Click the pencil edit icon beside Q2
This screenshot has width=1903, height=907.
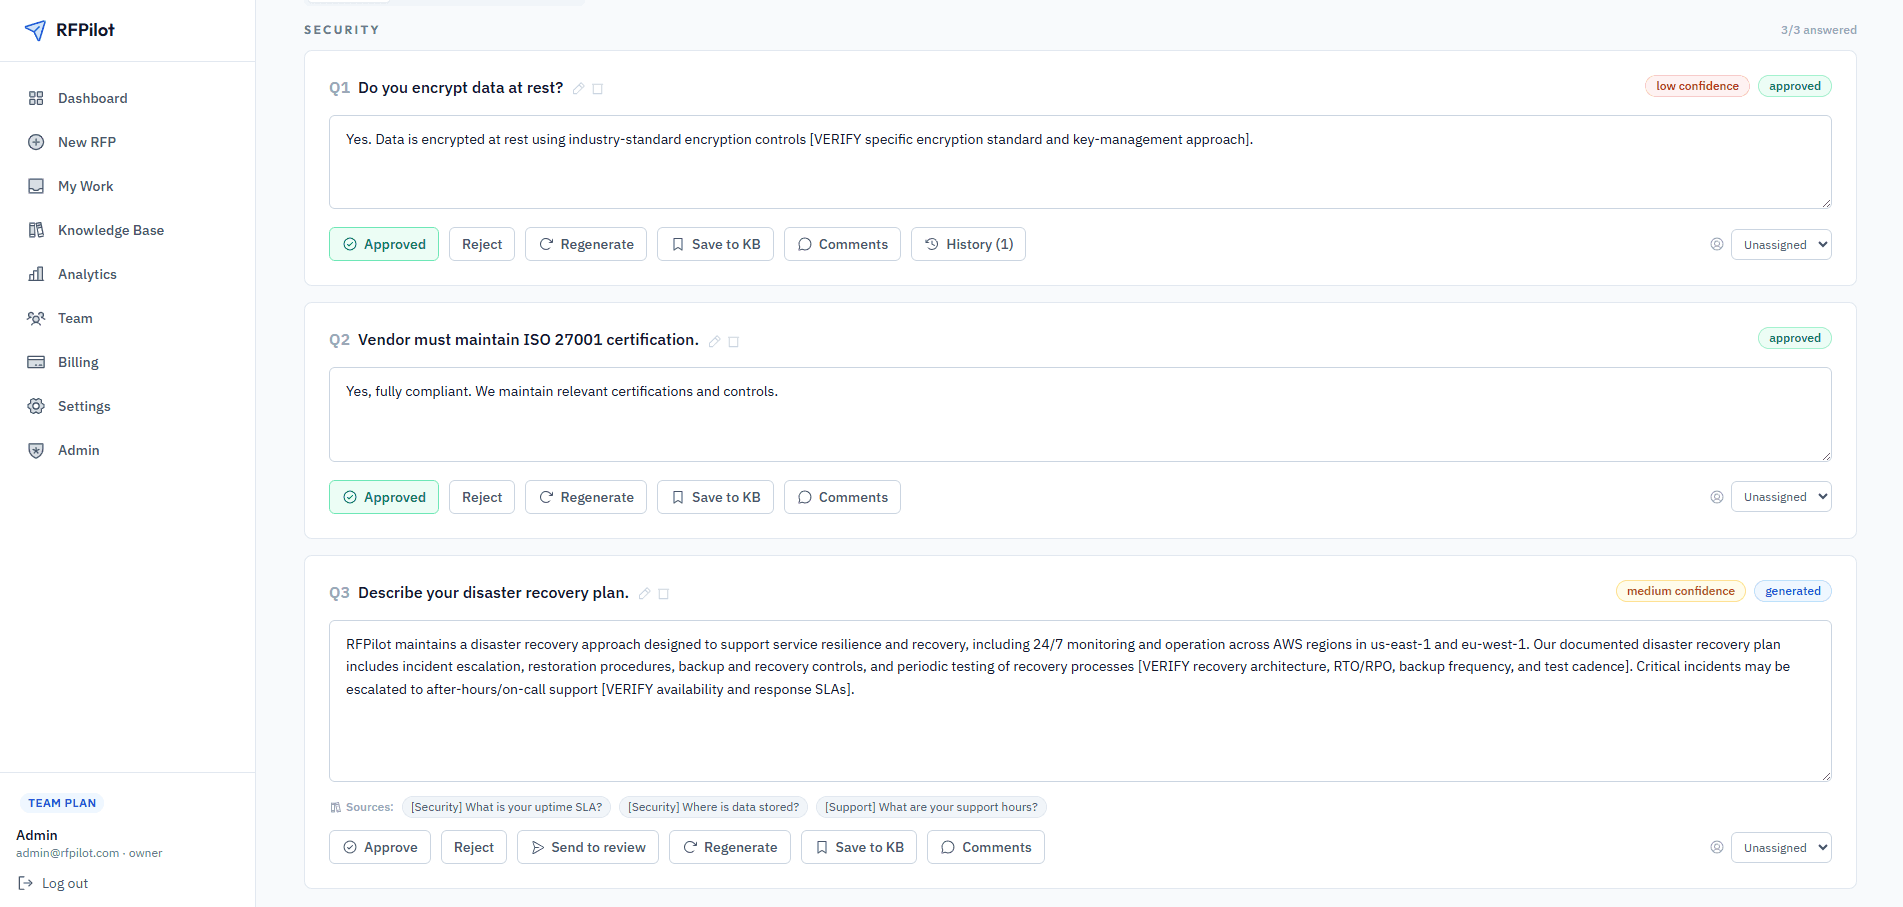click(714, 341)
